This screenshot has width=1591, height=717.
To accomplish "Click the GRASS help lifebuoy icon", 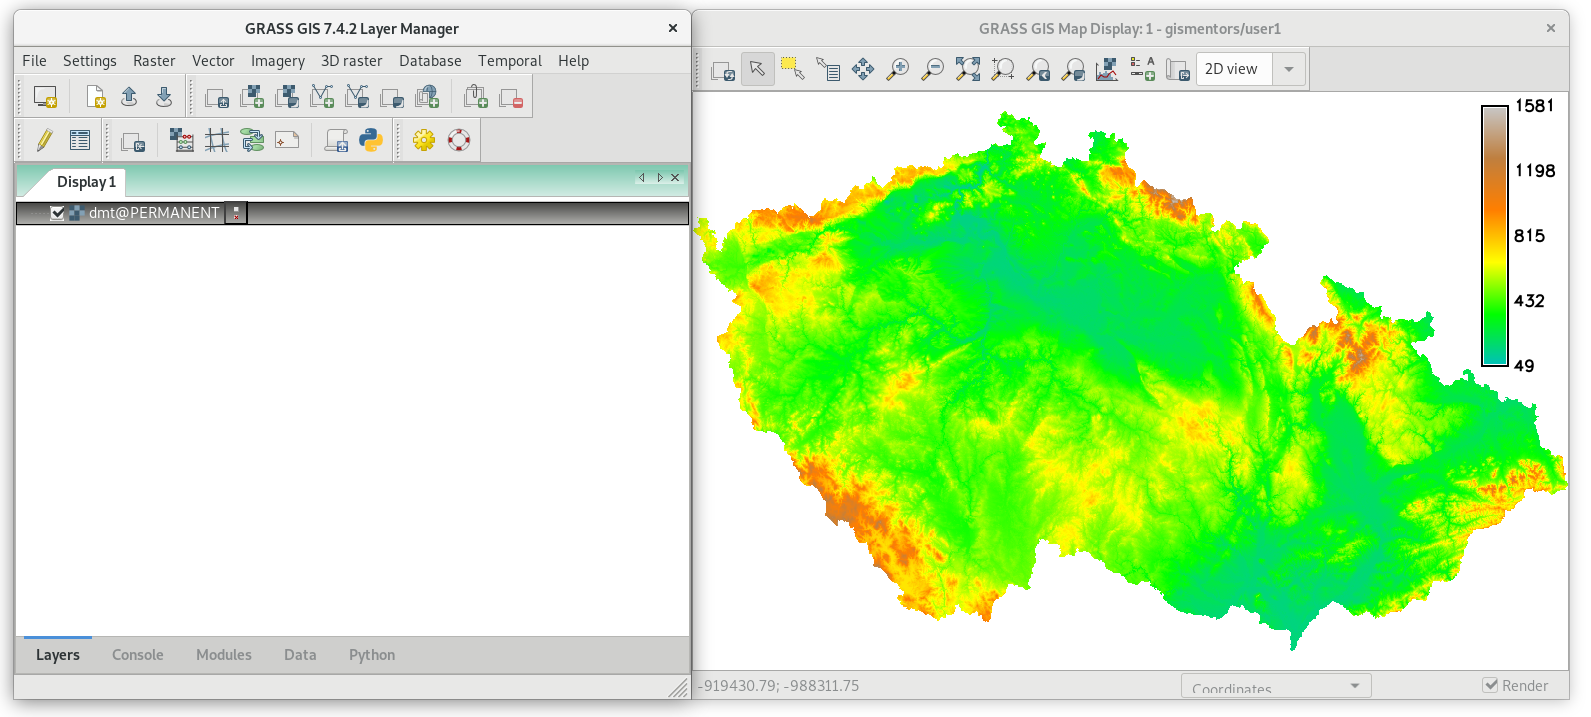I will [x=459, y=140].
